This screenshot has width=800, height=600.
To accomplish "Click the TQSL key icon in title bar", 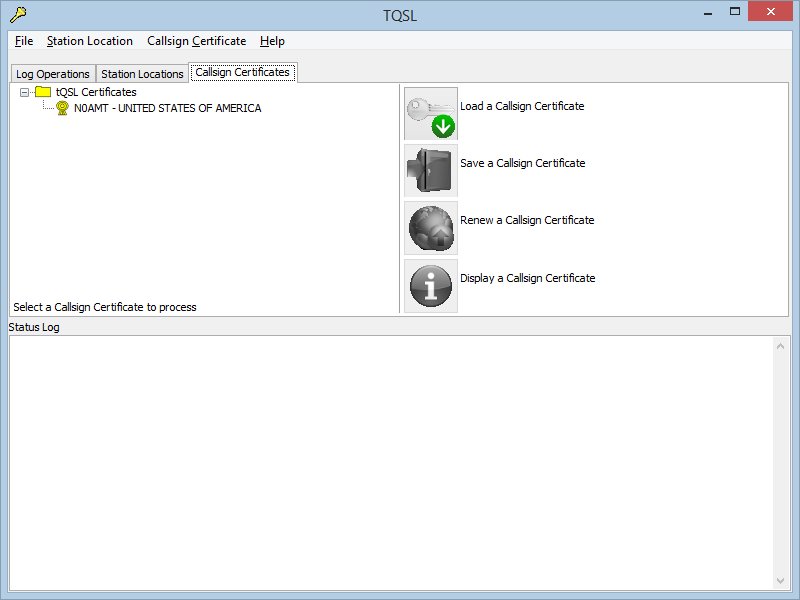I will [18, 14].
